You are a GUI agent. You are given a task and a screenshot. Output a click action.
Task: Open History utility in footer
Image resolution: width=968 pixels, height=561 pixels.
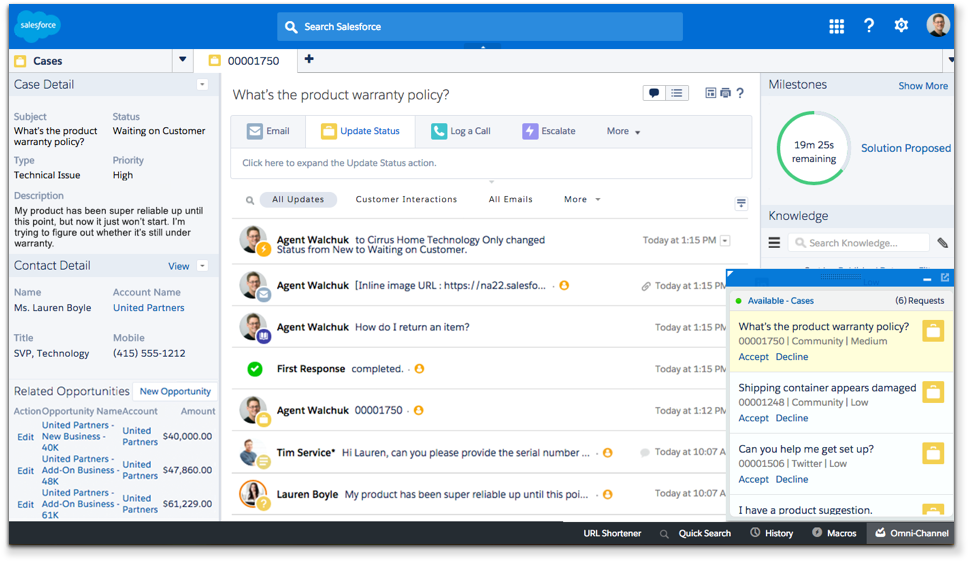pos(772,533)
